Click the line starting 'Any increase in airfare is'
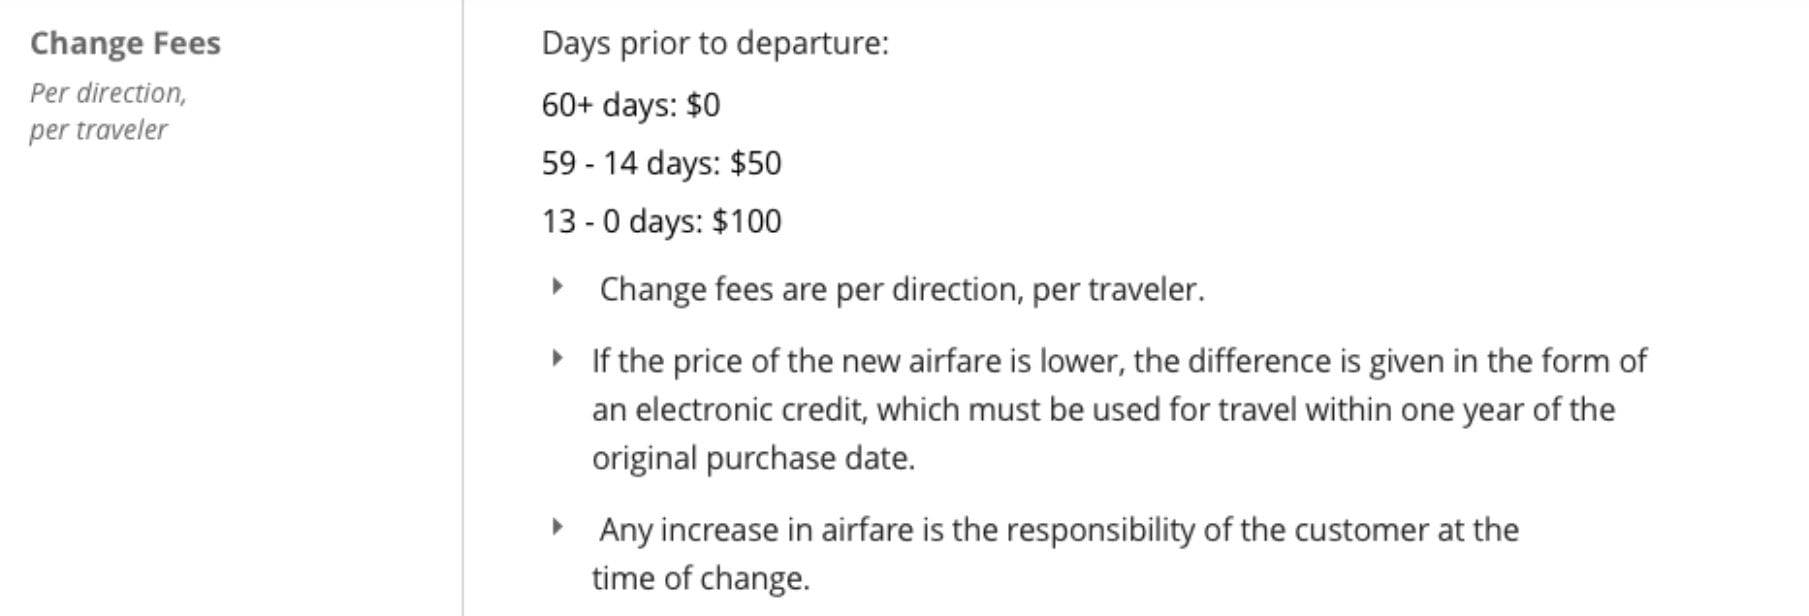This screenshot has width=1809, height=616. click(1059, 530)
